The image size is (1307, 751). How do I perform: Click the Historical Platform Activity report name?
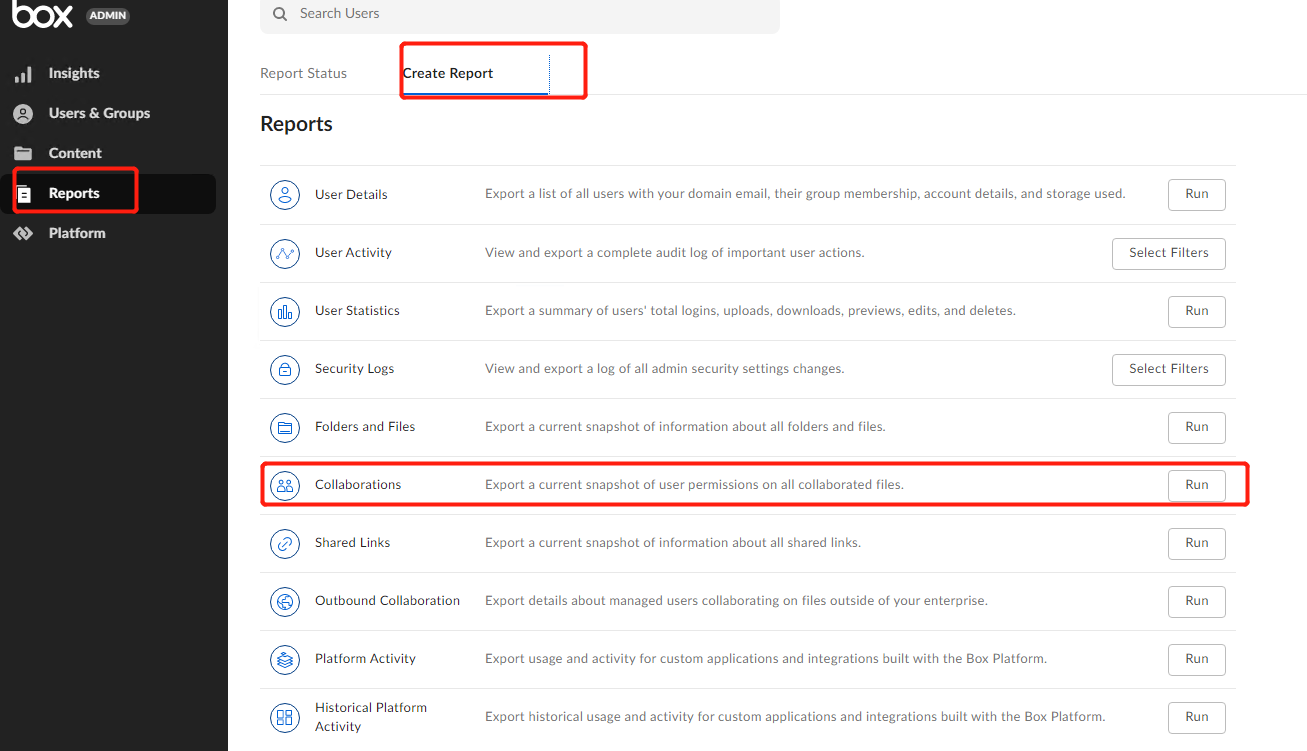pyautogui.click(x=371, y=717)
